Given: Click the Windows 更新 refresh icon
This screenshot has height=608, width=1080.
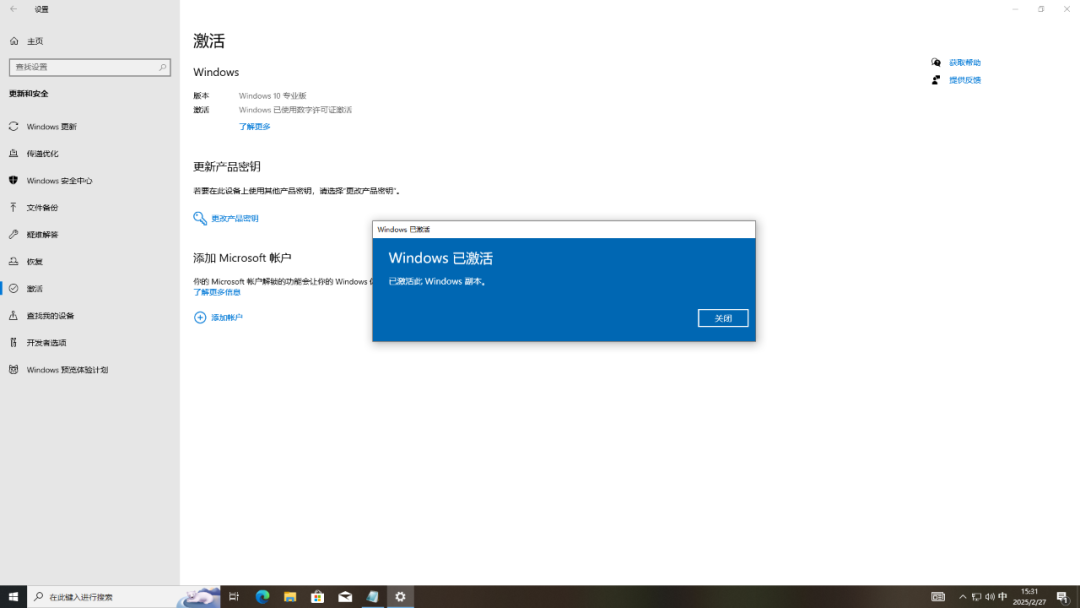Looking at the screenshot, I should coord(13,127).
